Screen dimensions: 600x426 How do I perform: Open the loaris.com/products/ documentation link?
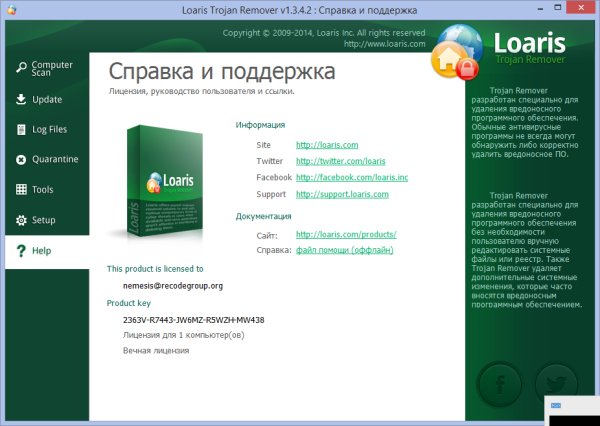346,234
